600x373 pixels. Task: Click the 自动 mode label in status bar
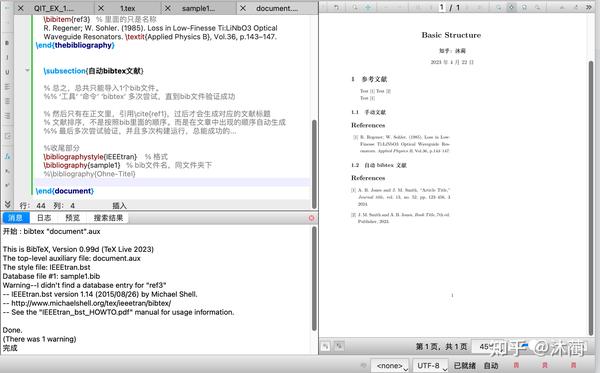pyautogui.click(x=491, y=366)
